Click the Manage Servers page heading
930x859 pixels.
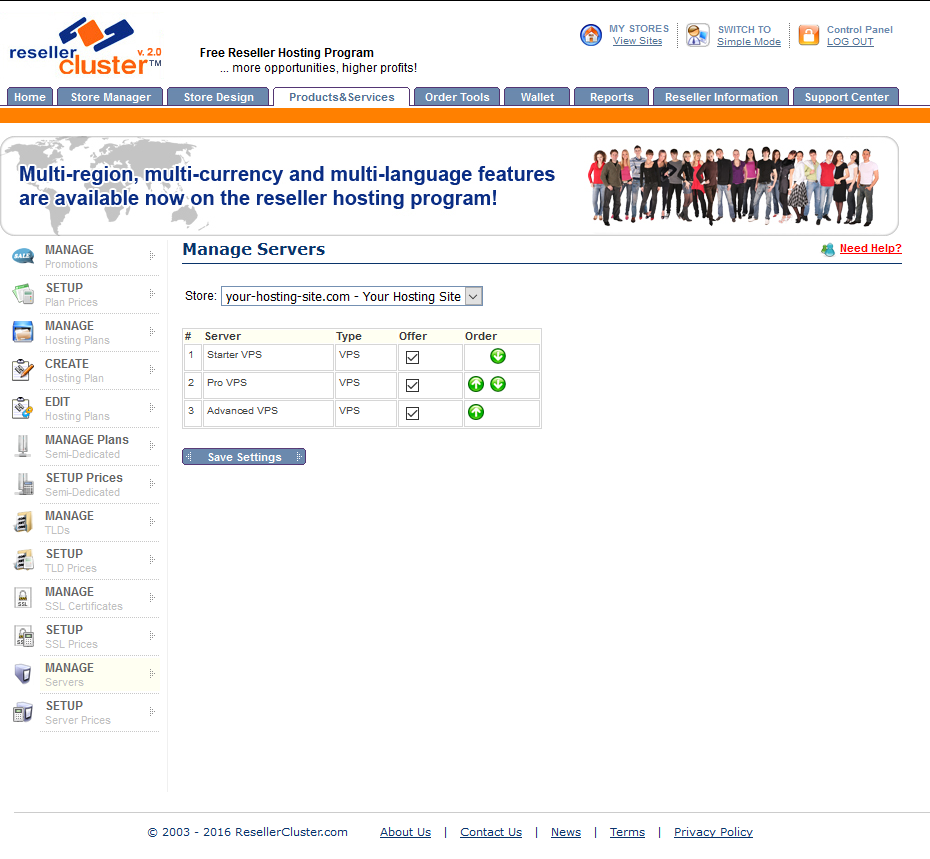253,249
